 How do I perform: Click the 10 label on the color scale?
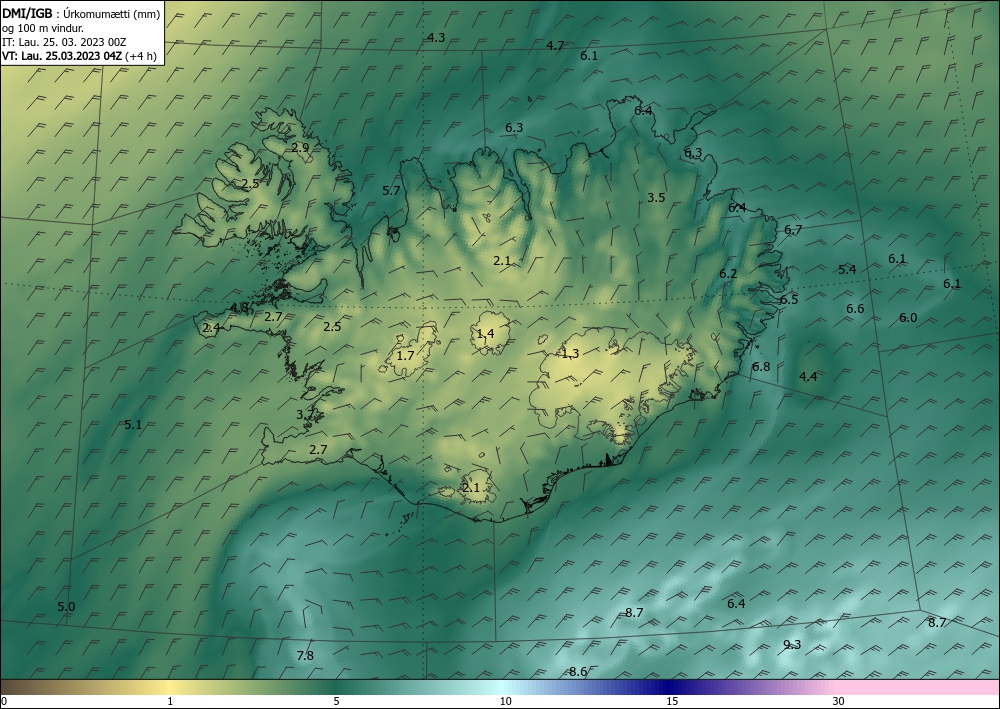click(505, 702)
